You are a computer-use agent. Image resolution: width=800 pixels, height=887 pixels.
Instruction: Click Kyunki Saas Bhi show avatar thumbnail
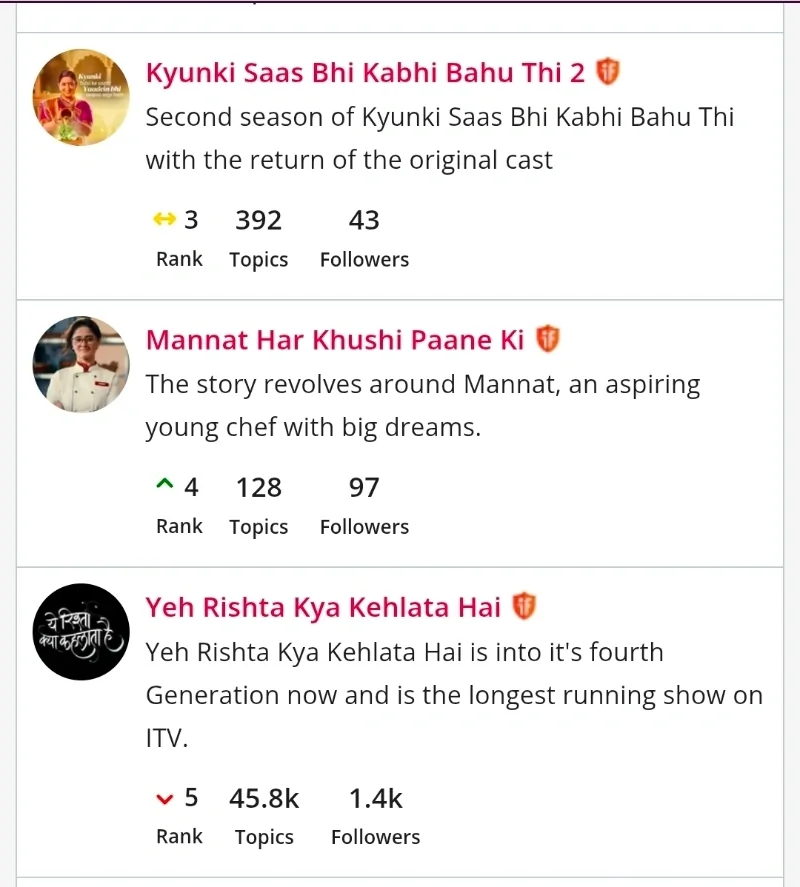point(81,97)
